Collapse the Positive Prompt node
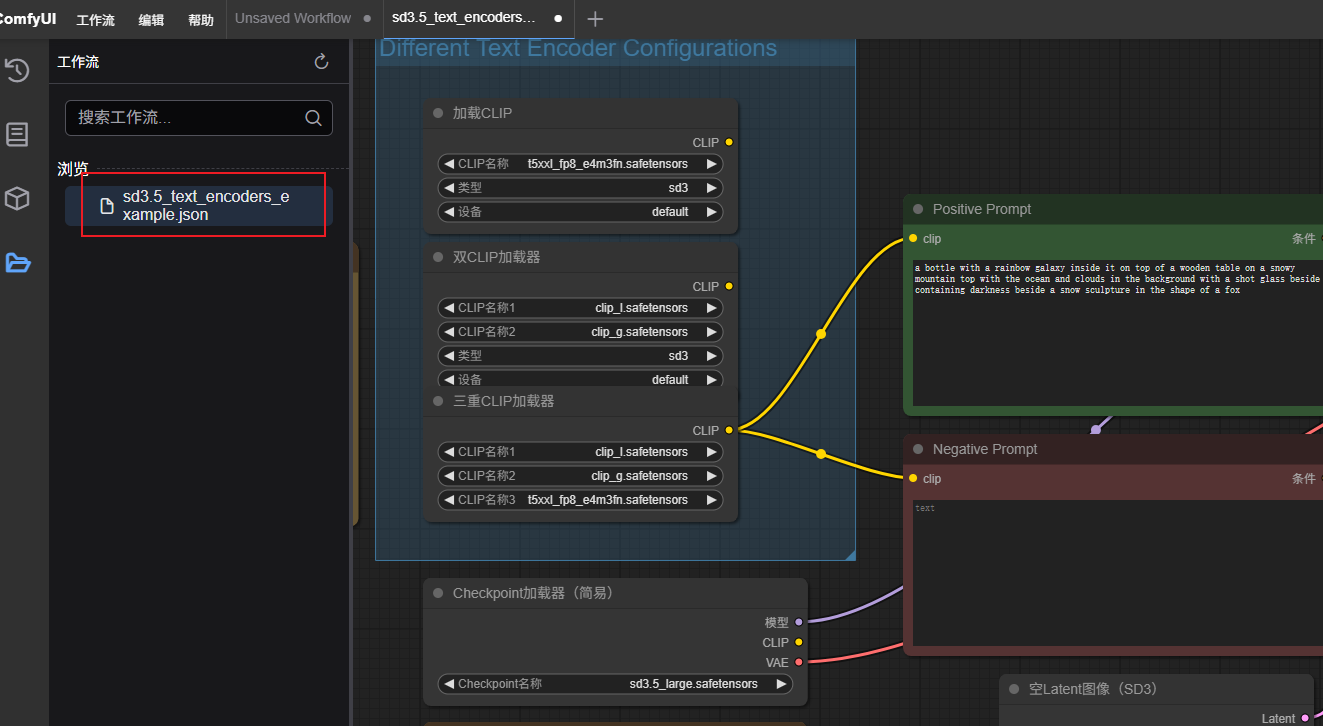1323x726 pixels. click(918, 210)
